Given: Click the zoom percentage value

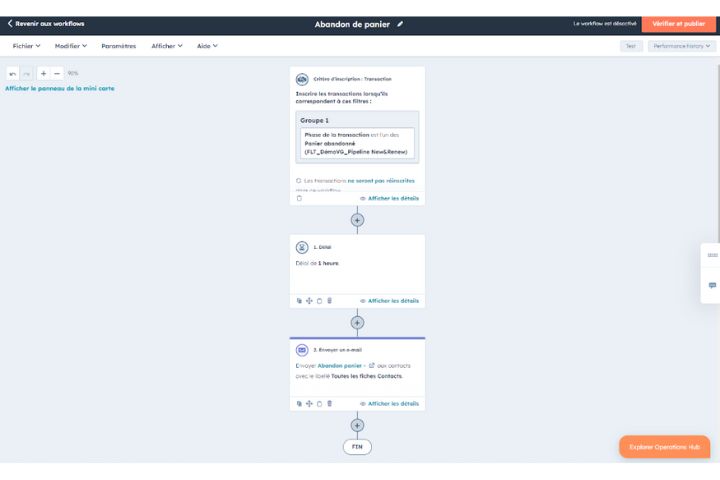Looking at the screenshot, I should pos(73,73).
